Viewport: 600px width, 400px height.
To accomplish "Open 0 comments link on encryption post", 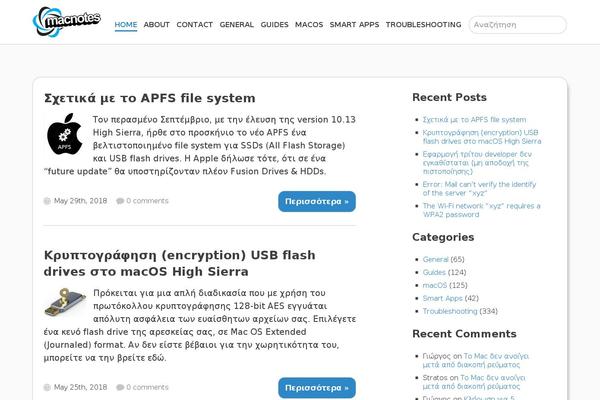I will tap(147, 387).
